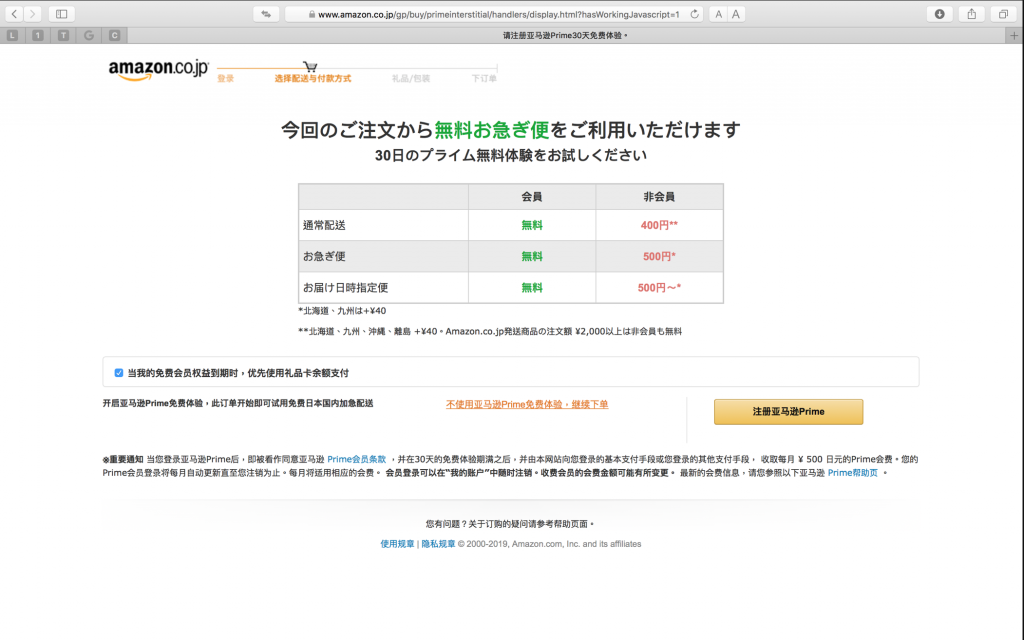The height and width of the screenshot is (640, 1024).
Task: Open the 'G' favorites bar shortcut
Action: click(89, 35)
